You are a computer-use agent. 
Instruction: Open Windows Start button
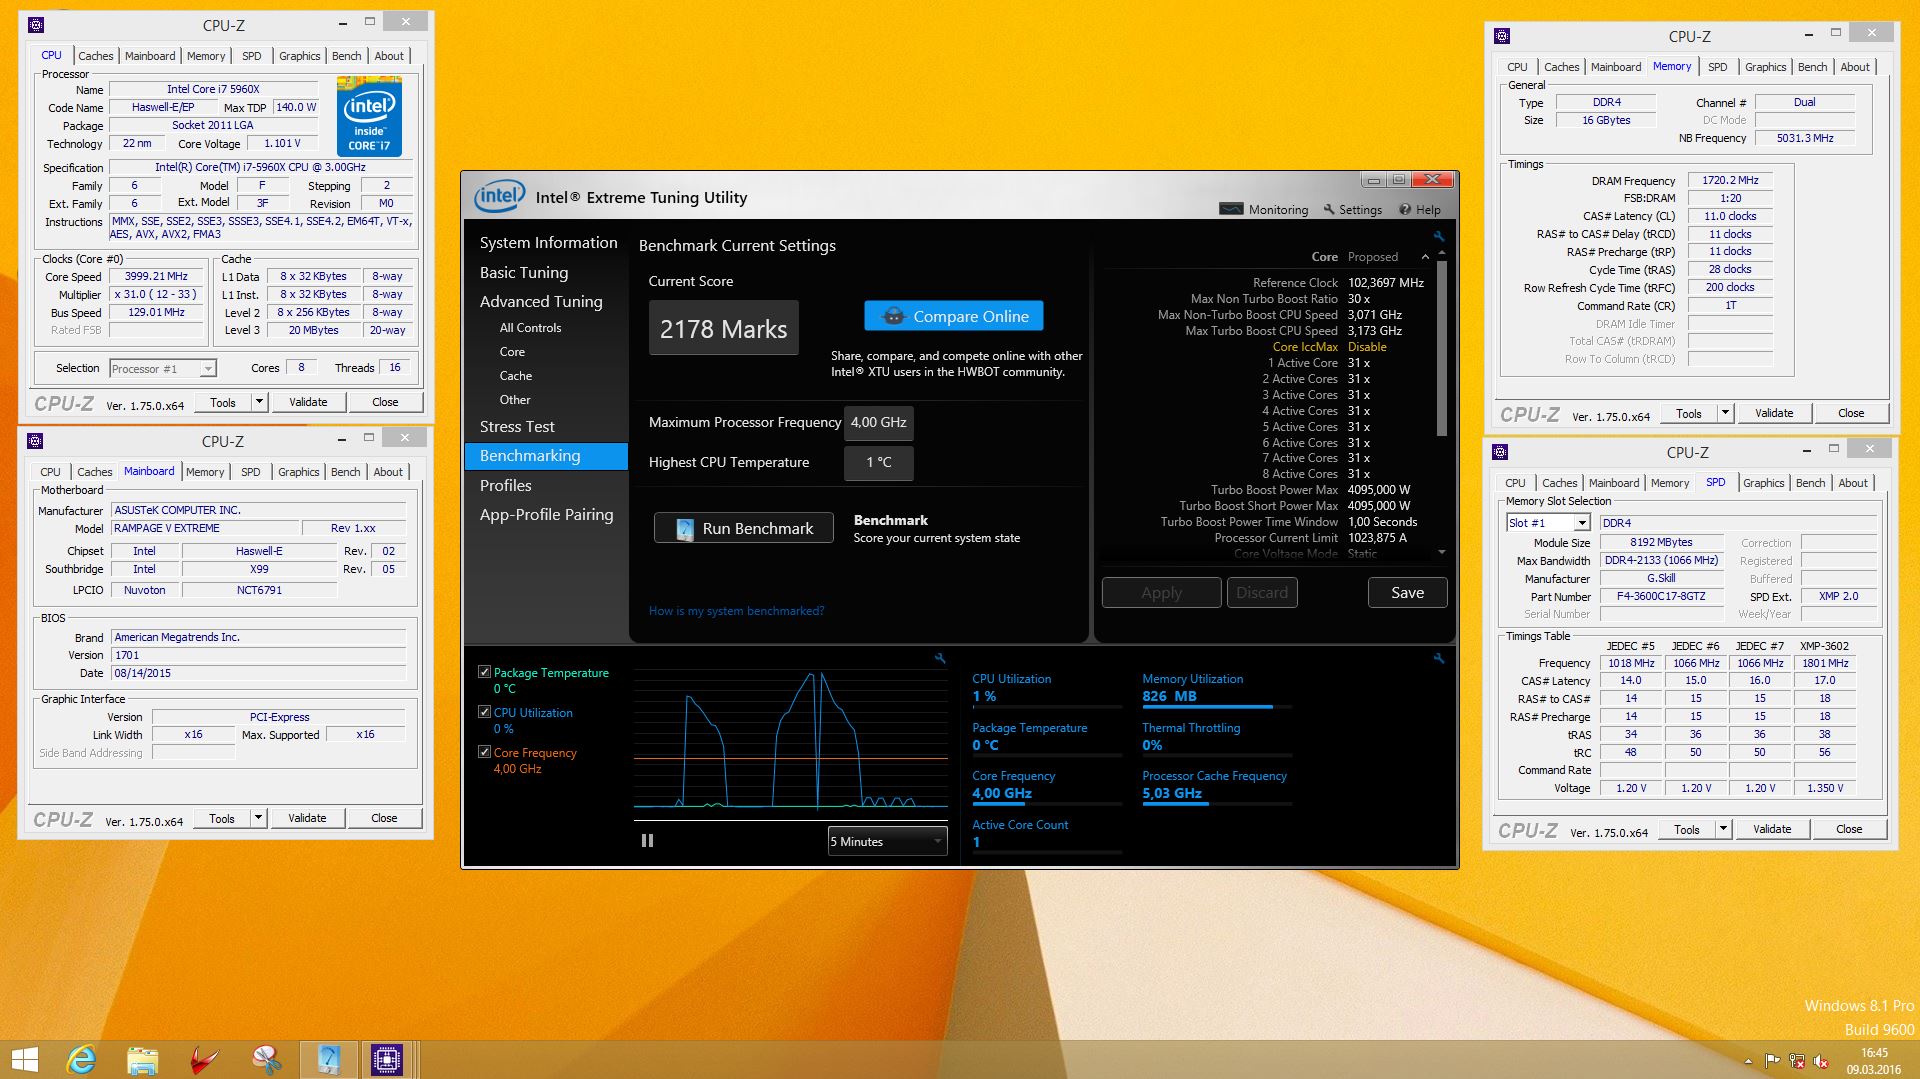(x=24, y=1060)
